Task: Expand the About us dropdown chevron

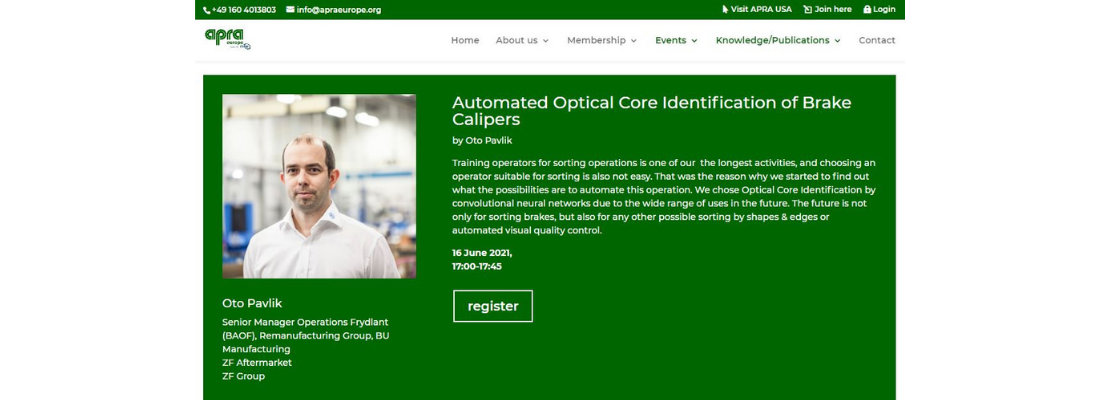Action: pyautogui.click(x=545, y=41)
